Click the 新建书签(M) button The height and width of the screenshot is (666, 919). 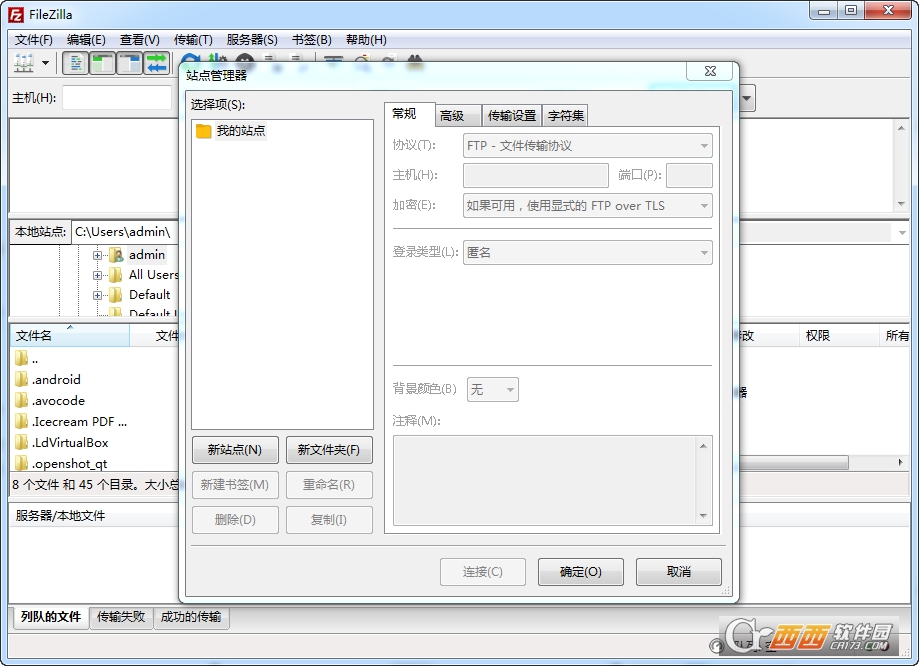[235, 485]
